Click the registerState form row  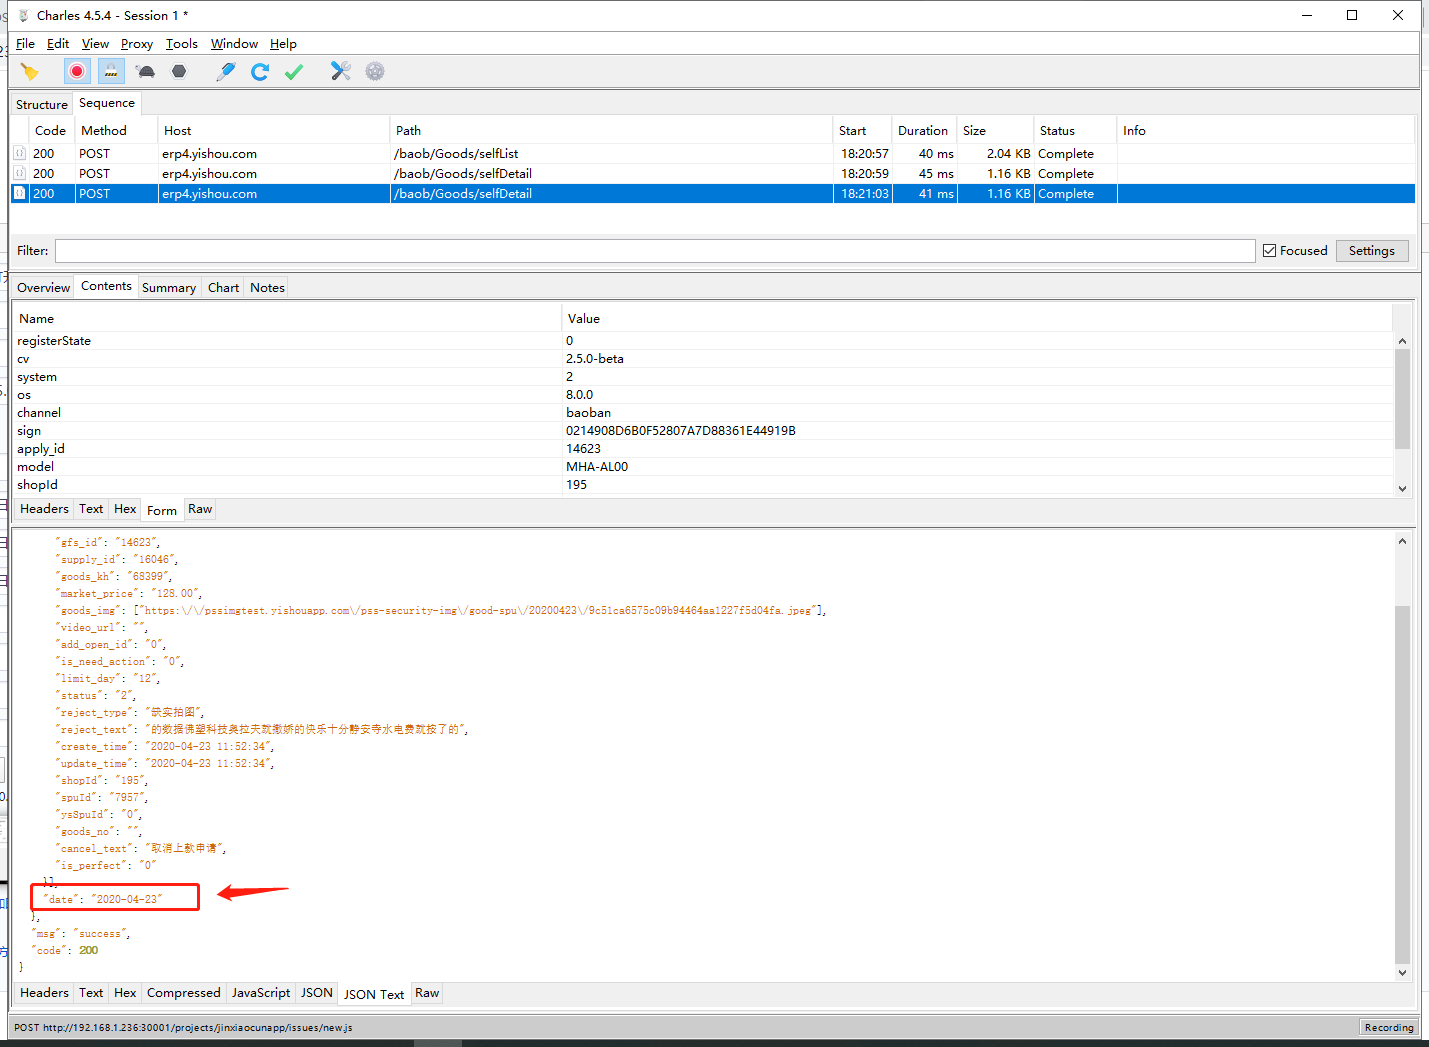point(702,341)
